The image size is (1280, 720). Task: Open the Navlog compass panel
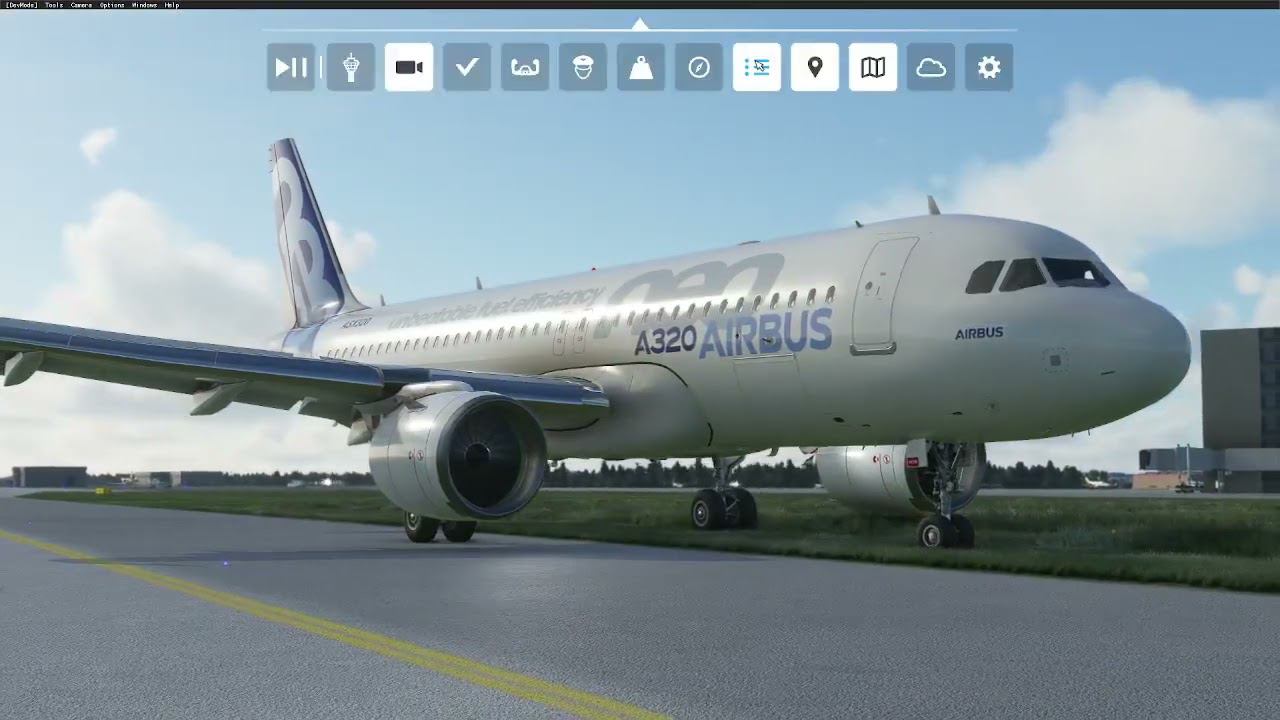point(699,67)
